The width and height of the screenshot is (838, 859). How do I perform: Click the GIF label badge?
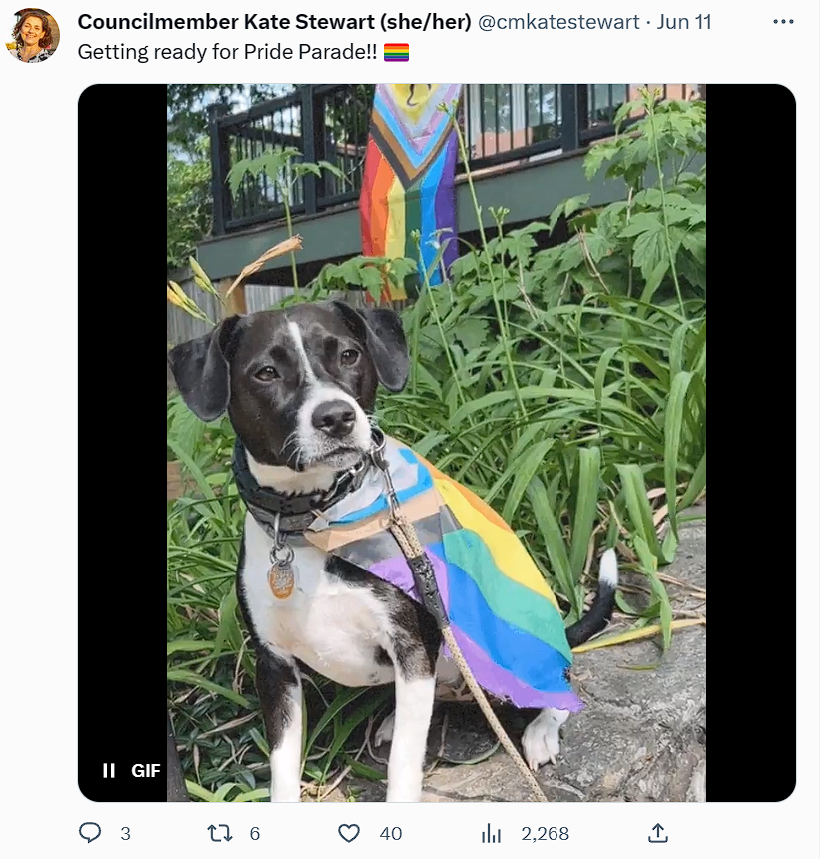[146, 770]
